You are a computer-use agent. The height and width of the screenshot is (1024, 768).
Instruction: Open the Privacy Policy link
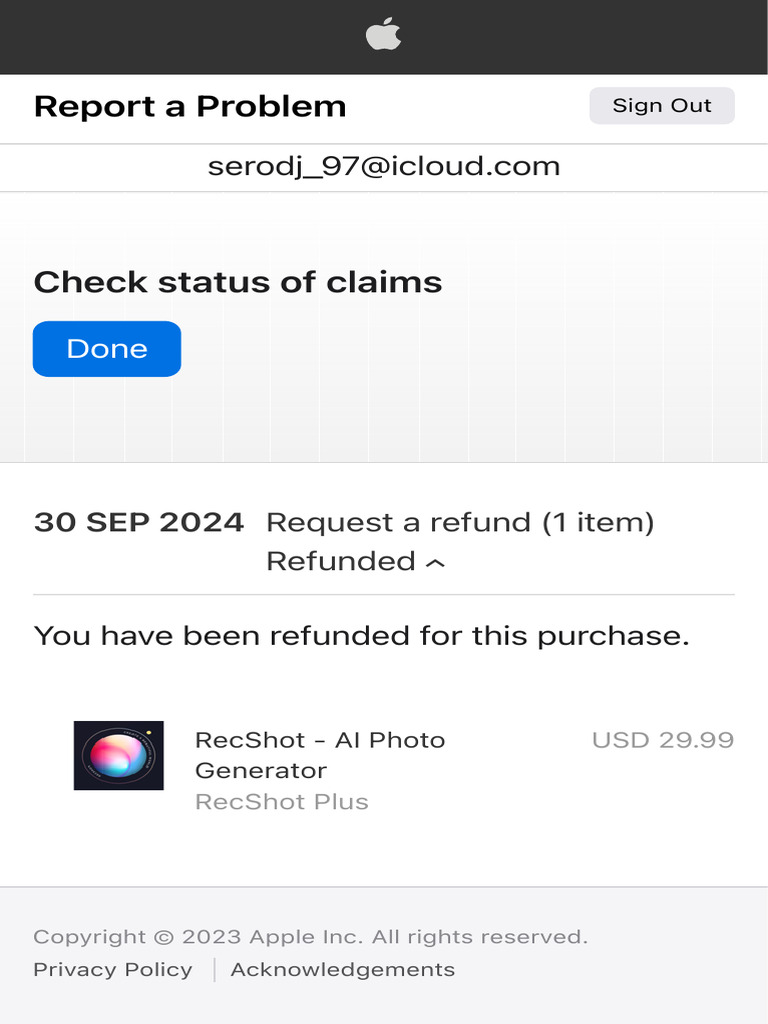[113, 969]
